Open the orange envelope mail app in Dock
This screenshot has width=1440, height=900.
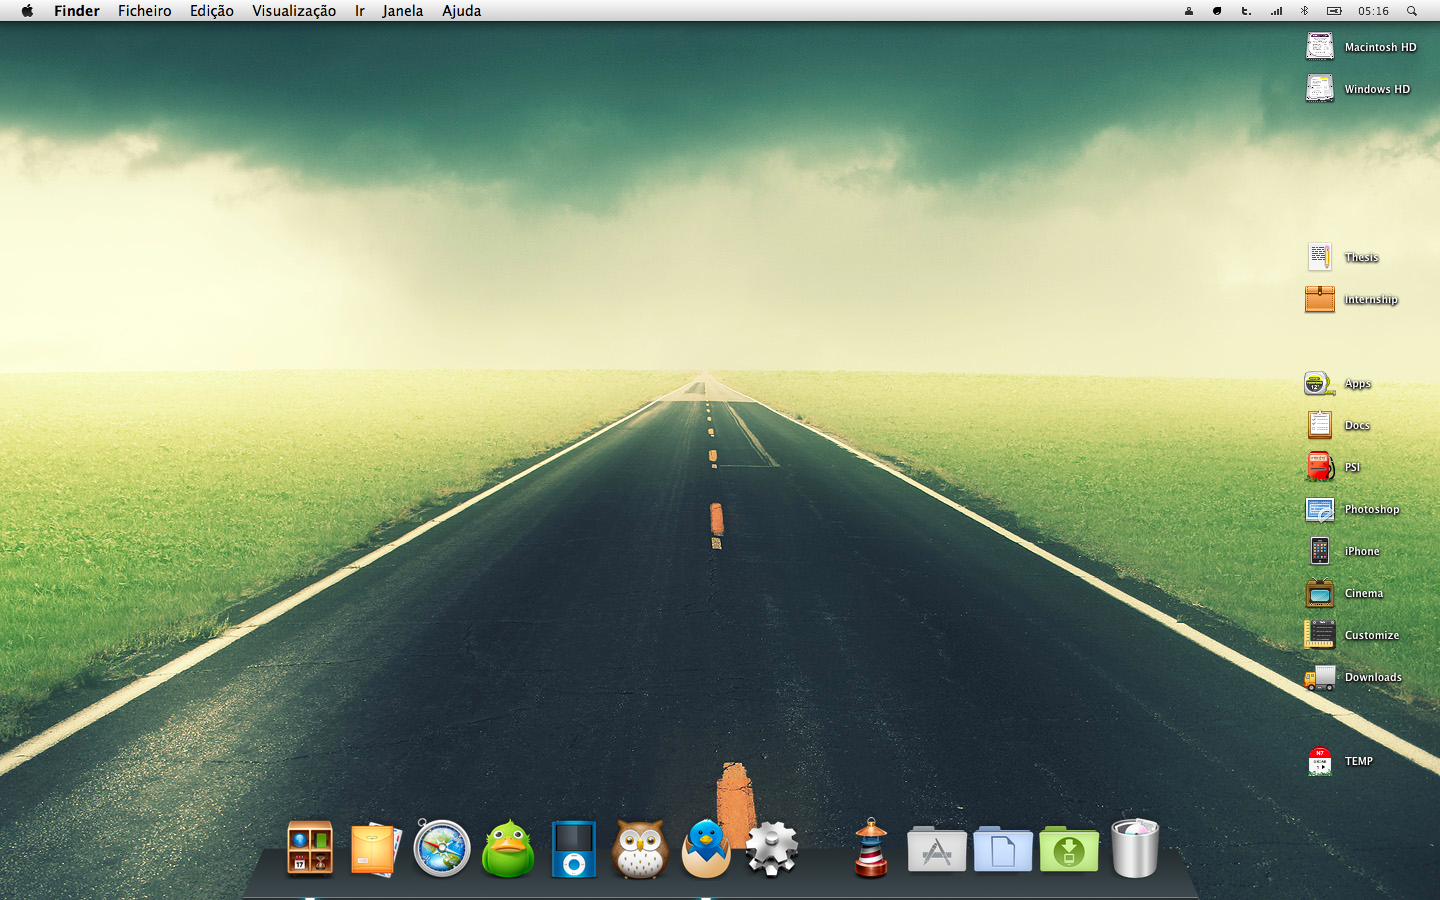pos(375,849)
